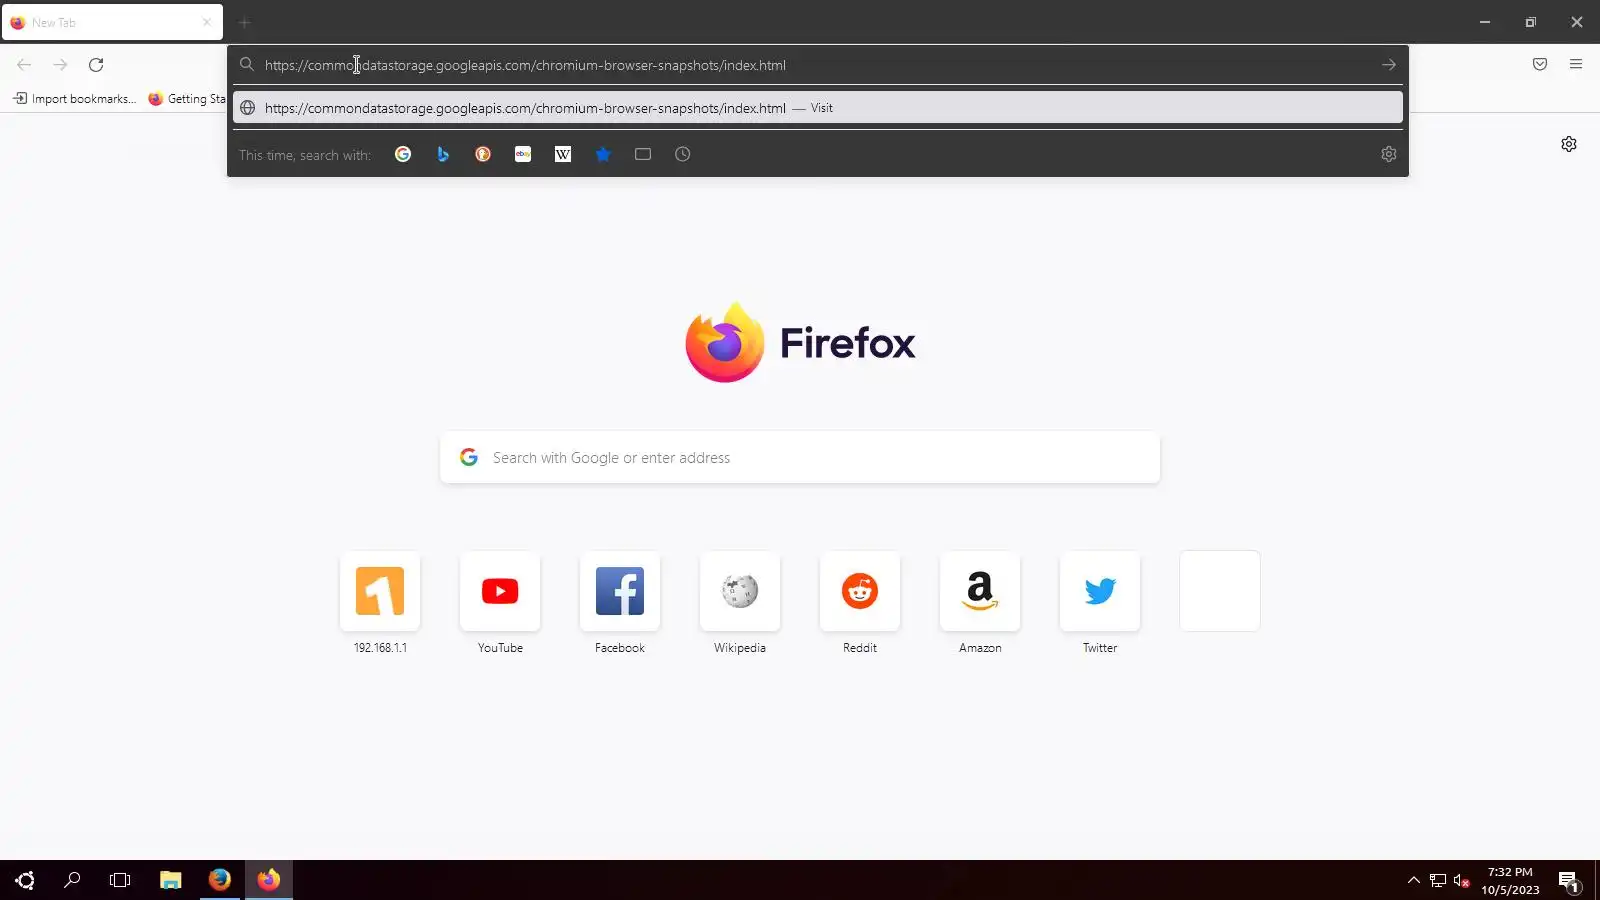Open Save to Pocket button
The height and width of the screenshot is (900, 1600).
point(1540,65)
